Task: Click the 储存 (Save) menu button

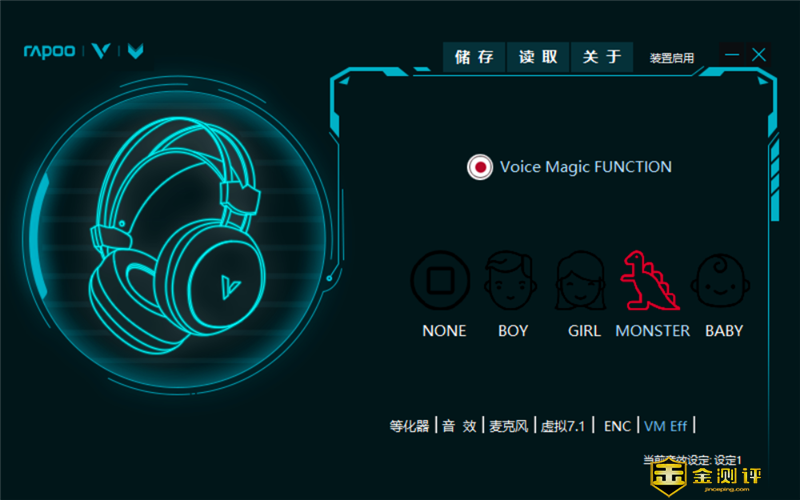Action: click(474, 57)
